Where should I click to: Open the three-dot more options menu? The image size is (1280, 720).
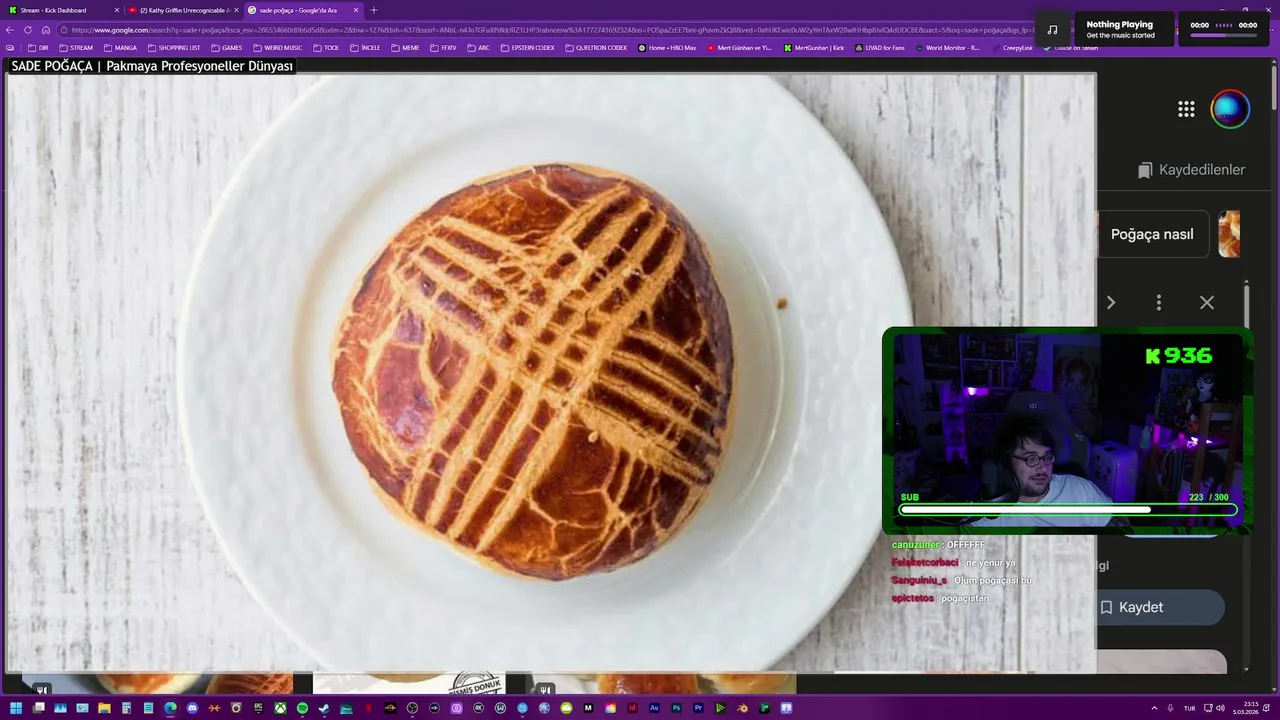[x=1159, y=302]
